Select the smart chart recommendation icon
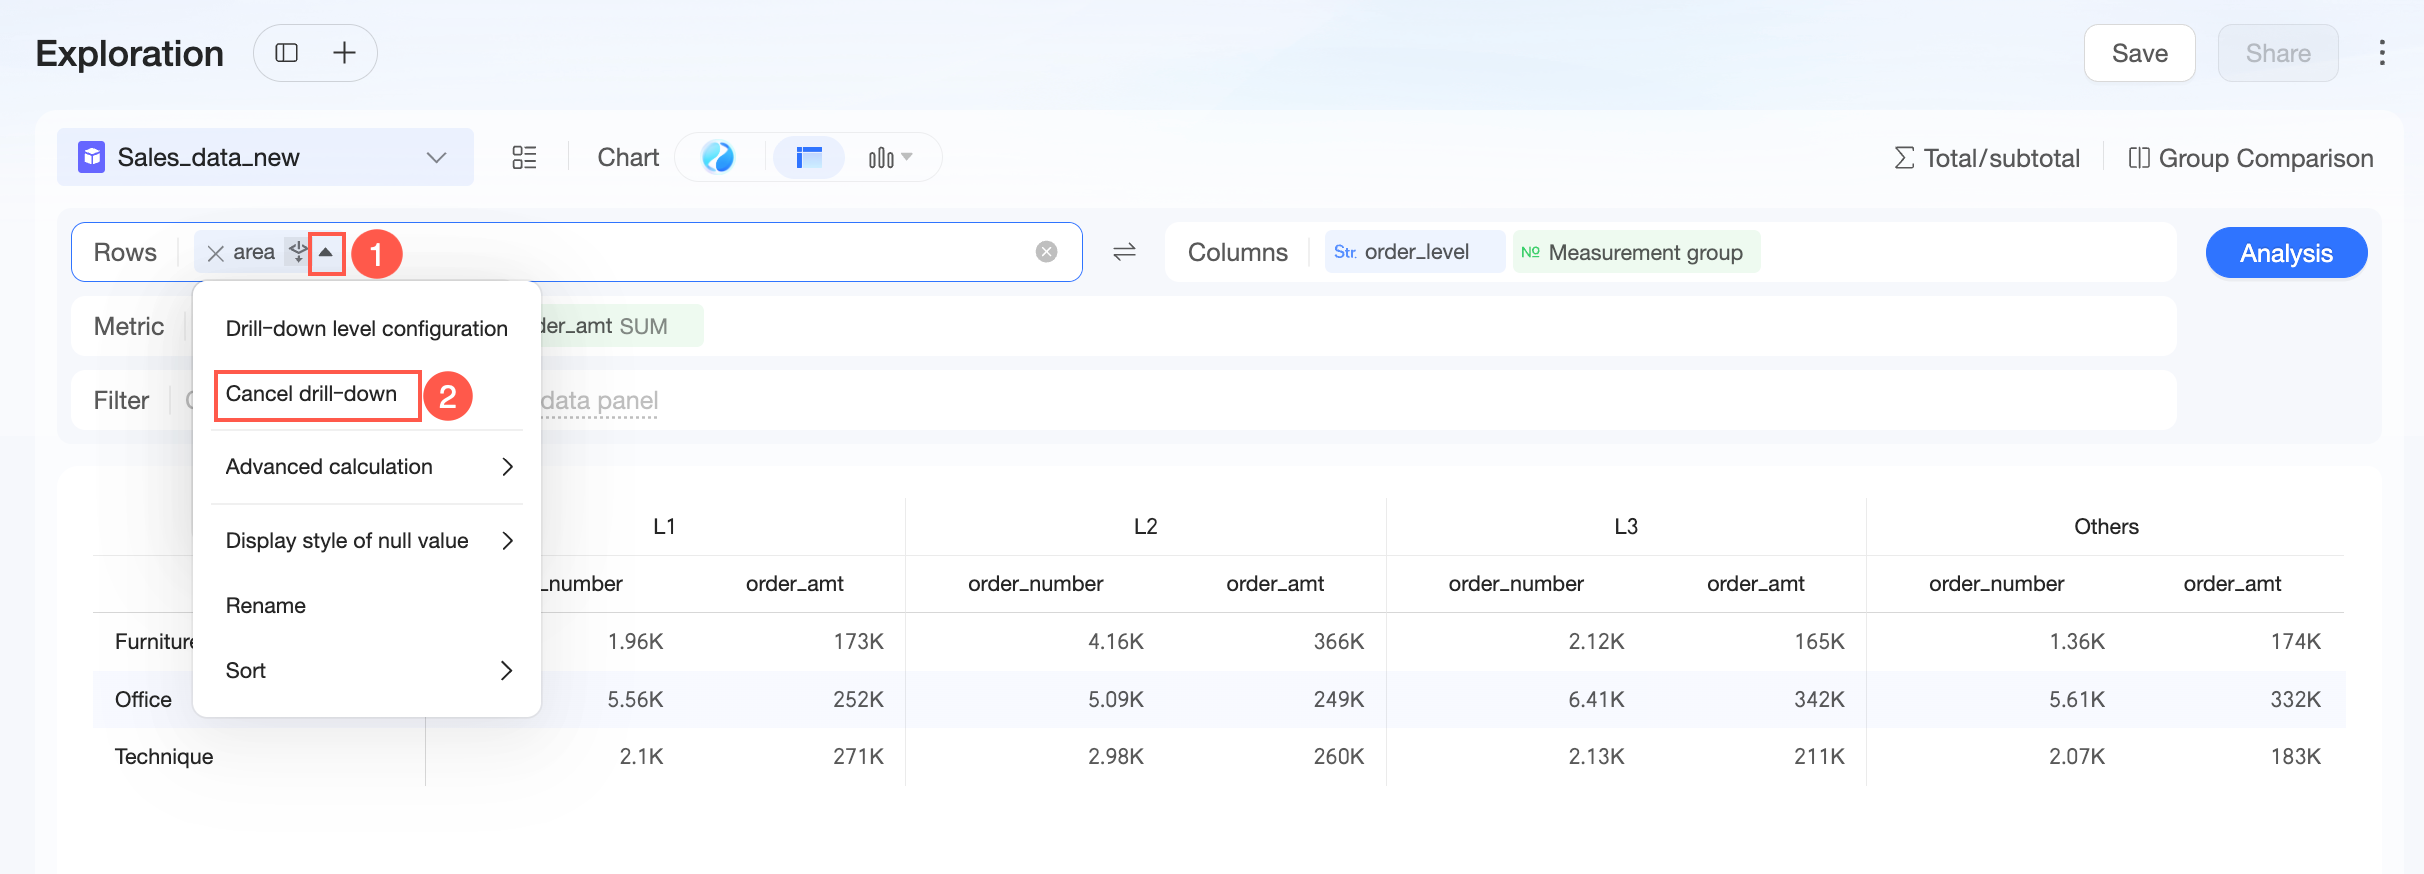This screenshot has width=2424, height=874. click(x=718, y=157)
